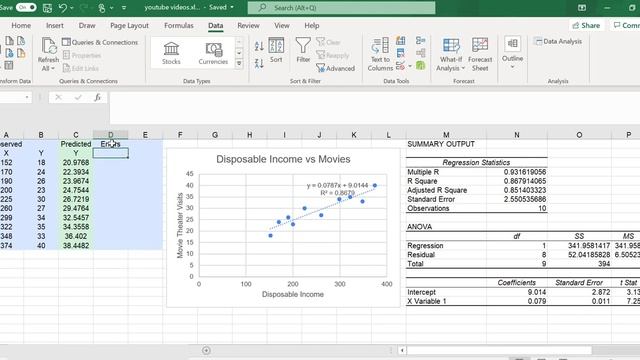Click Sort Z to A icon

coord(259,63)
